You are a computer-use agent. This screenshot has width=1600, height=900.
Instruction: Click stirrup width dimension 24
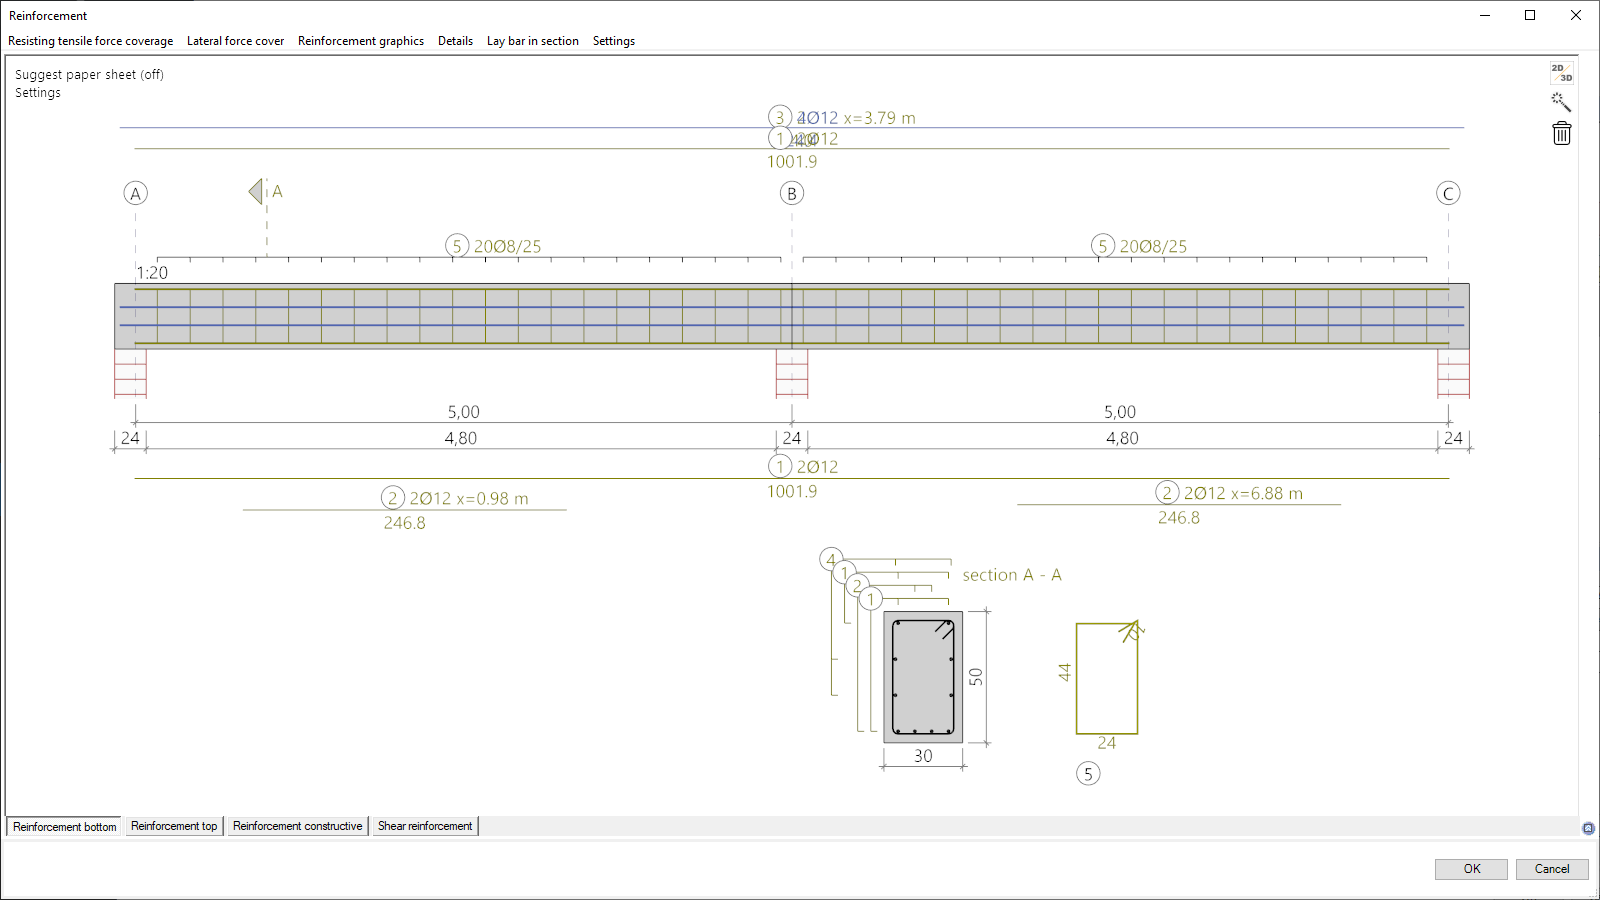[1107, 743]
